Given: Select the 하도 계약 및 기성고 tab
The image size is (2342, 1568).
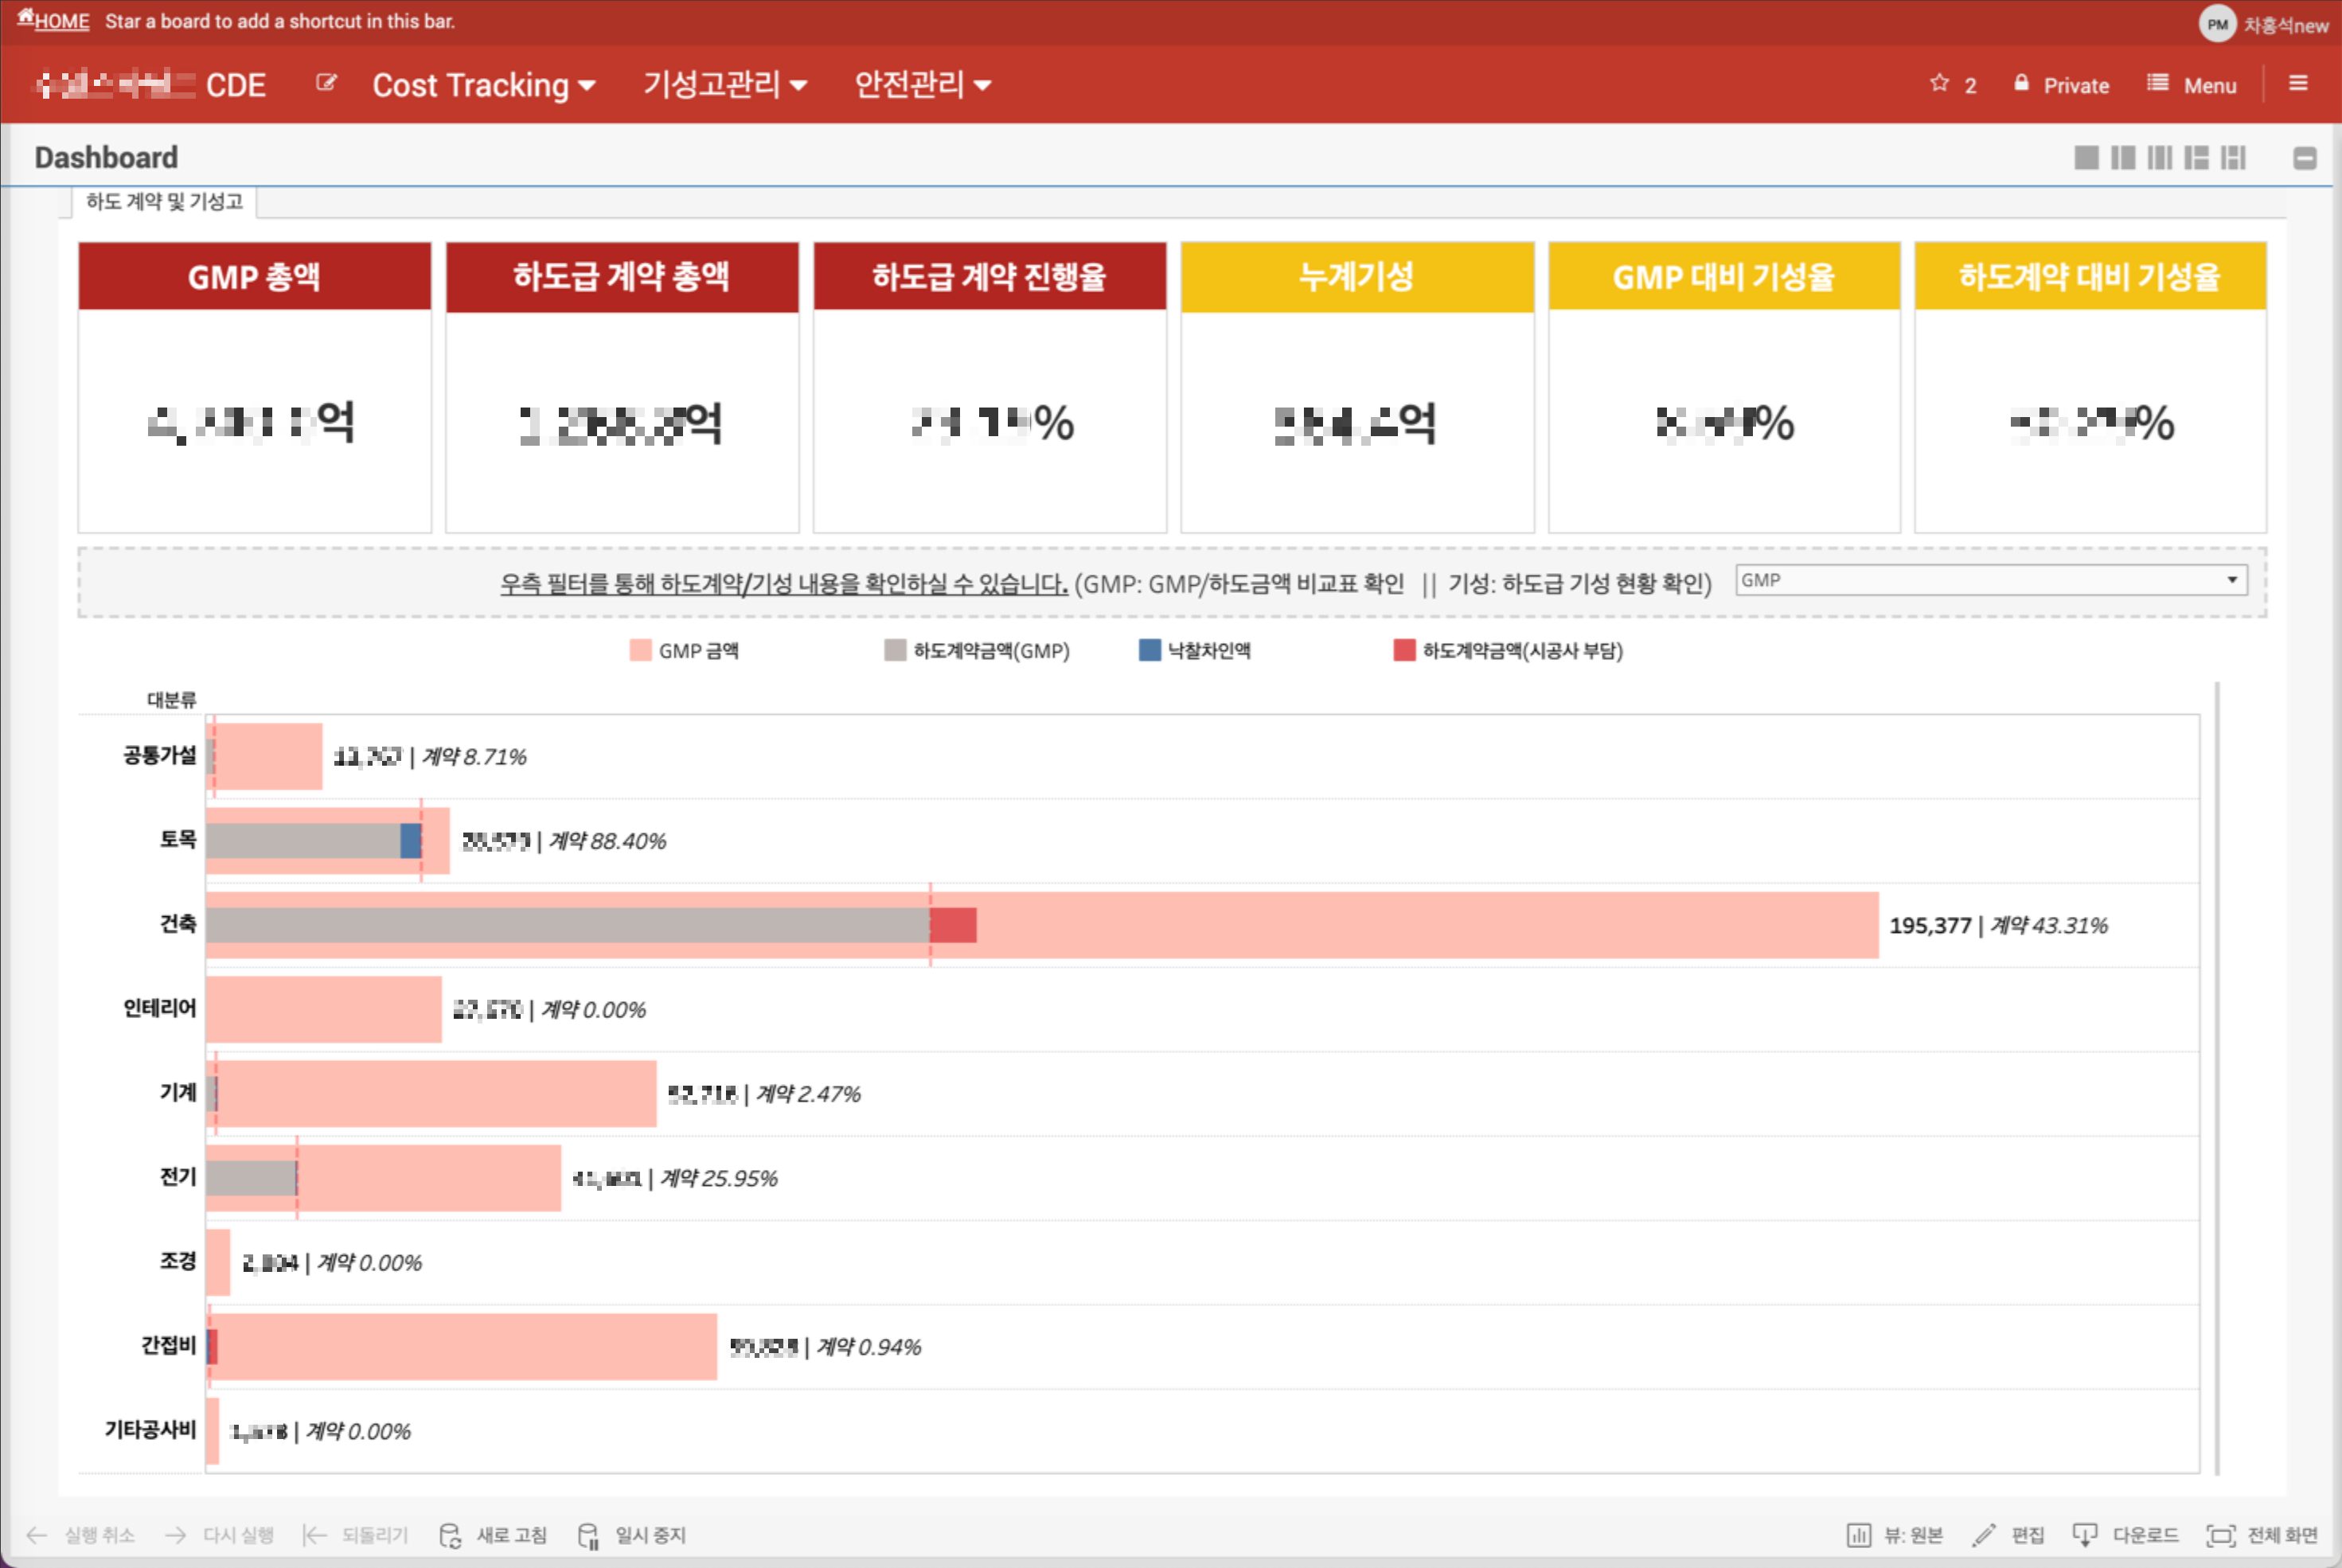Looking at the screenshot, I should click(164, 201).
